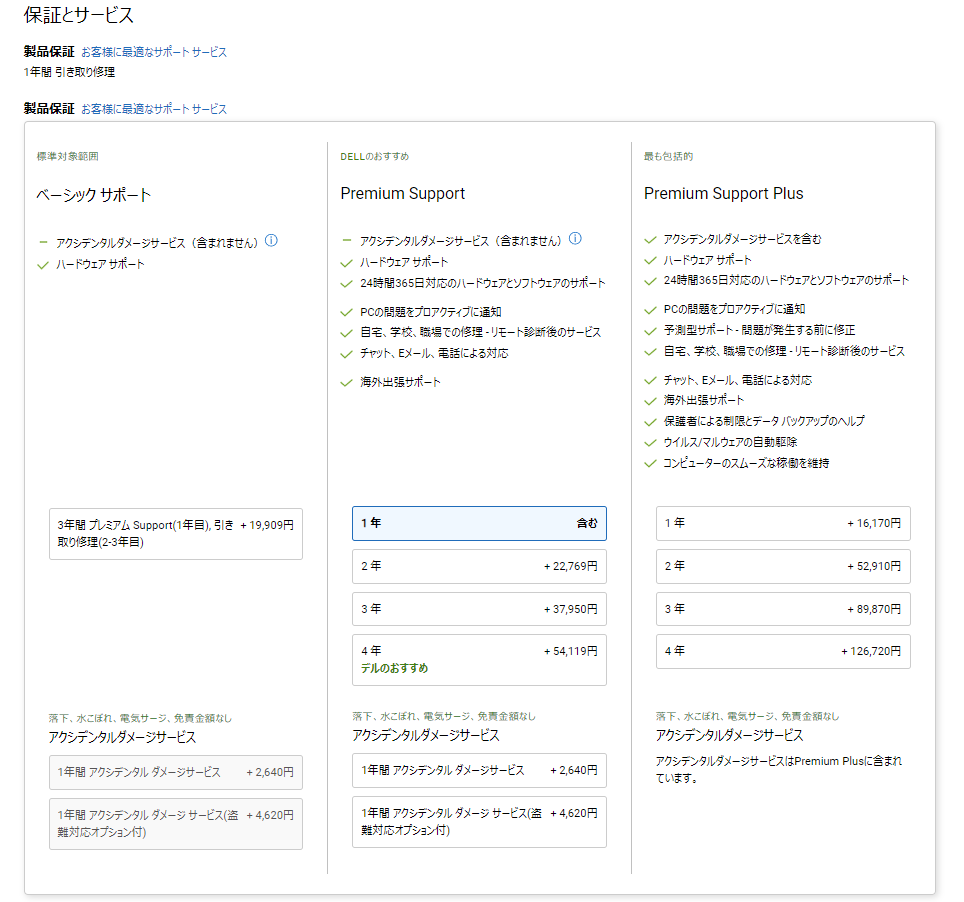Add 1年間 accidental damage service under Premium Support
Viewport: 964px width, 902px height.
click(479, 771)
